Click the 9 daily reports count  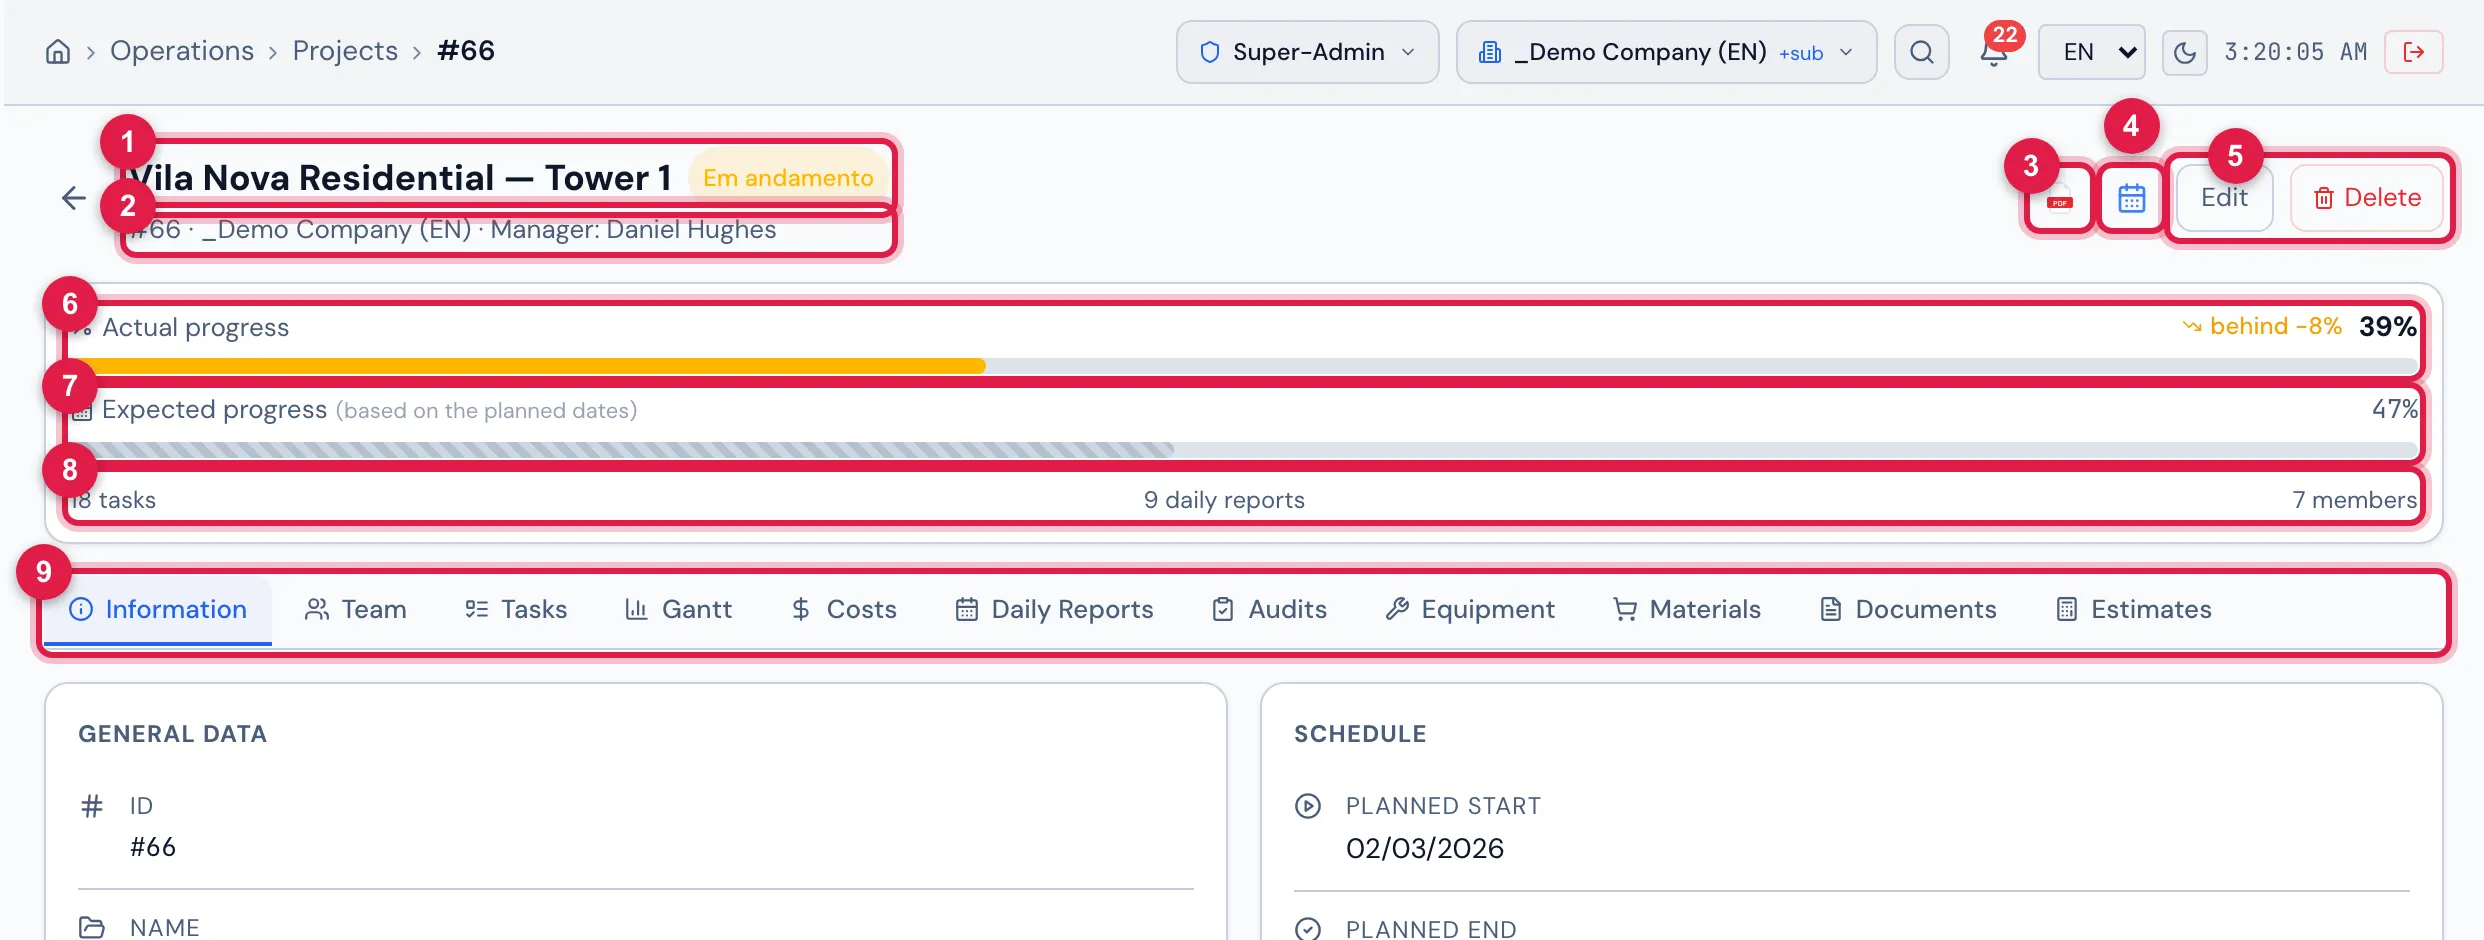[x=1224, y=500]
